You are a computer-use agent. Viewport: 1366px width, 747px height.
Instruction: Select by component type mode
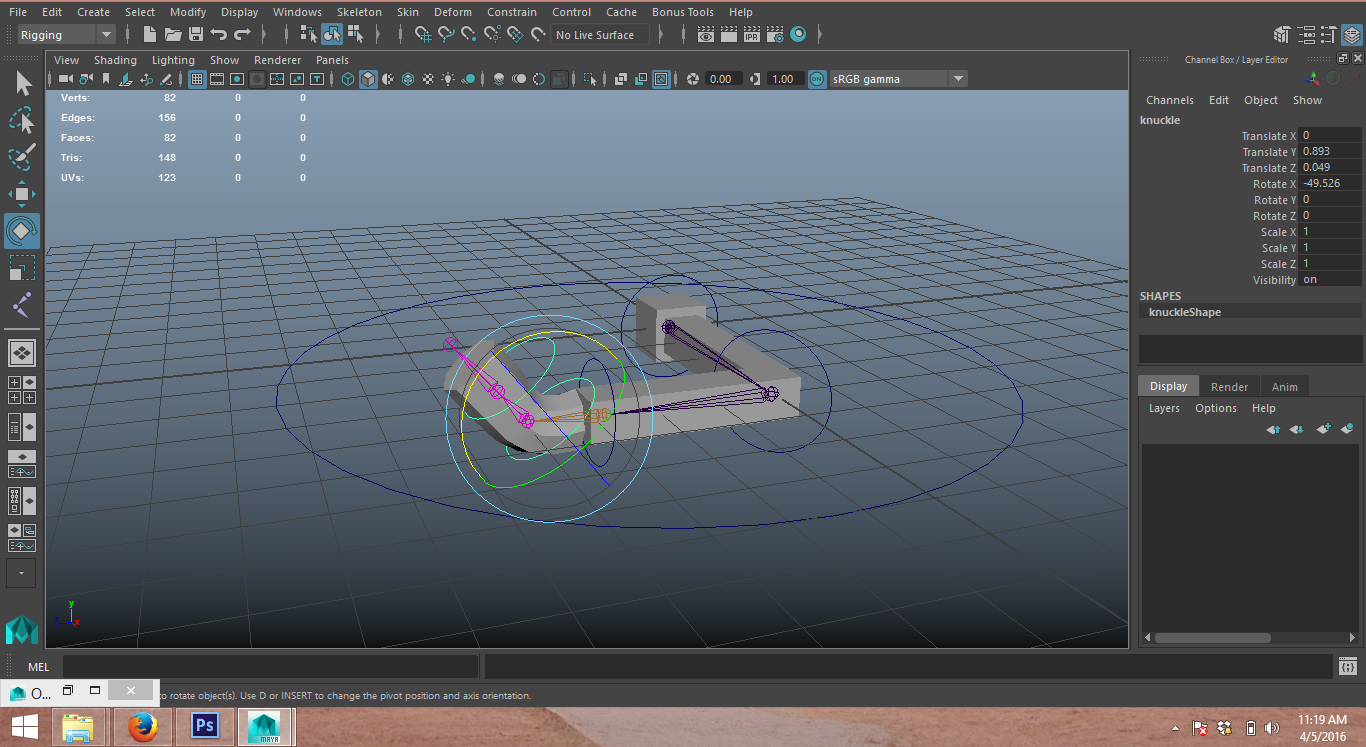355,35
